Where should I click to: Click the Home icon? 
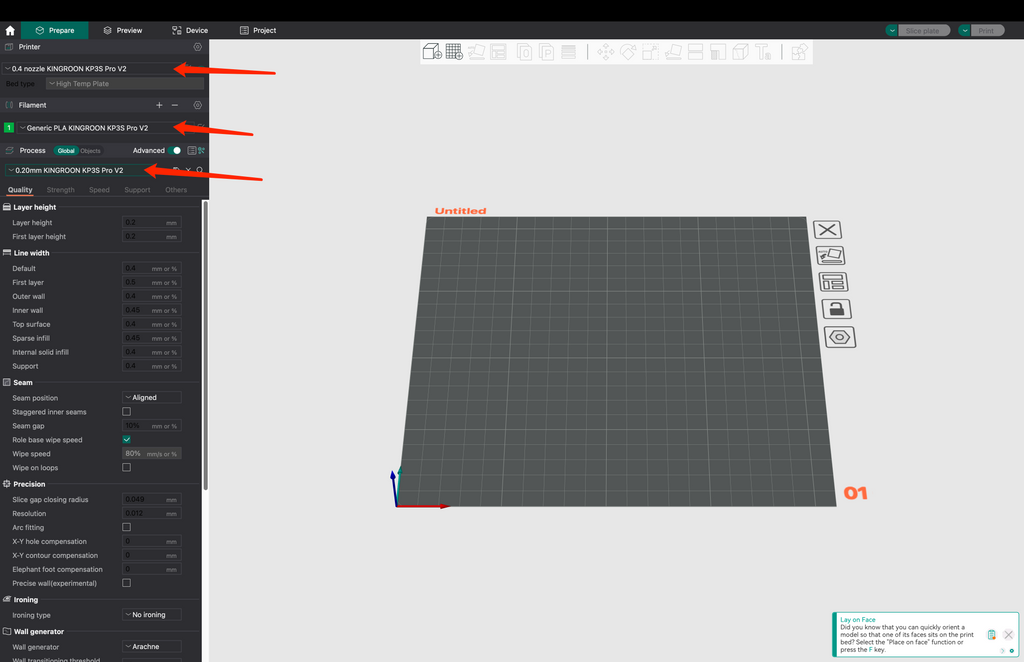point(10,31)
